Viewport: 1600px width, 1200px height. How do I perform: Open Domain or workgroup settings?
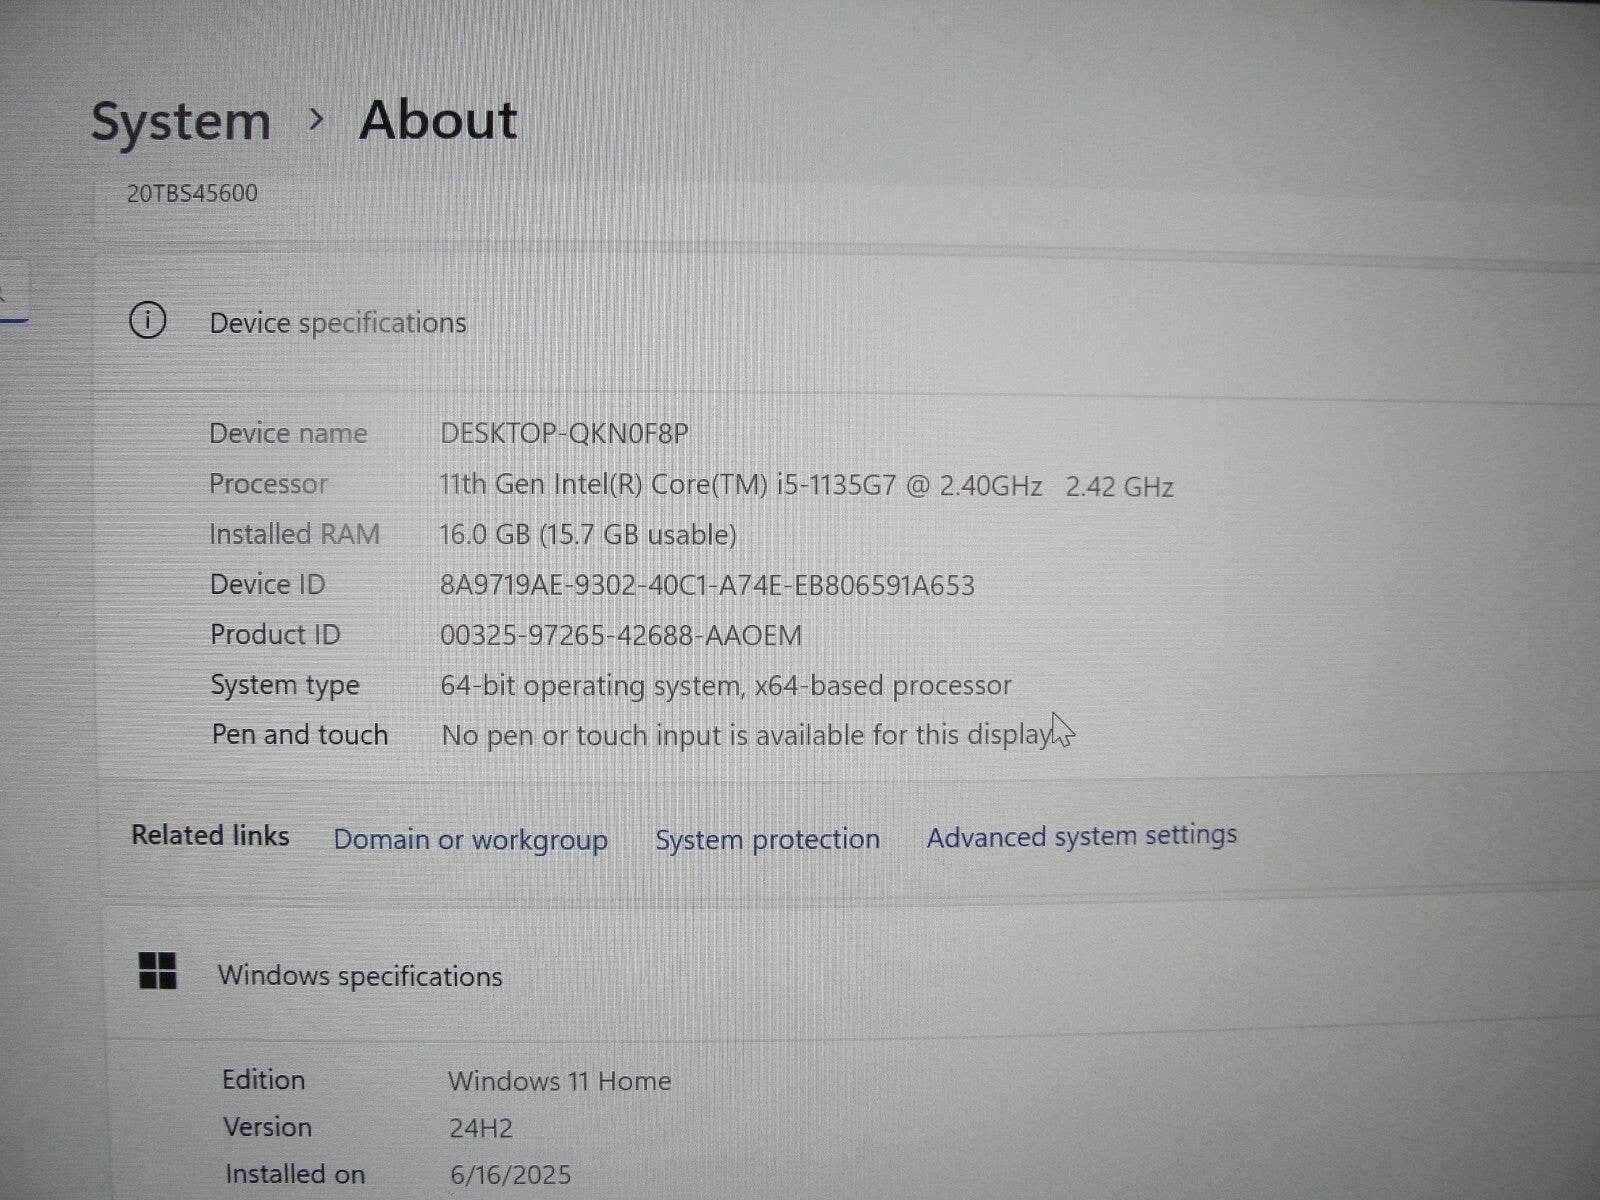pyautogui.click(x=470, y=840)
